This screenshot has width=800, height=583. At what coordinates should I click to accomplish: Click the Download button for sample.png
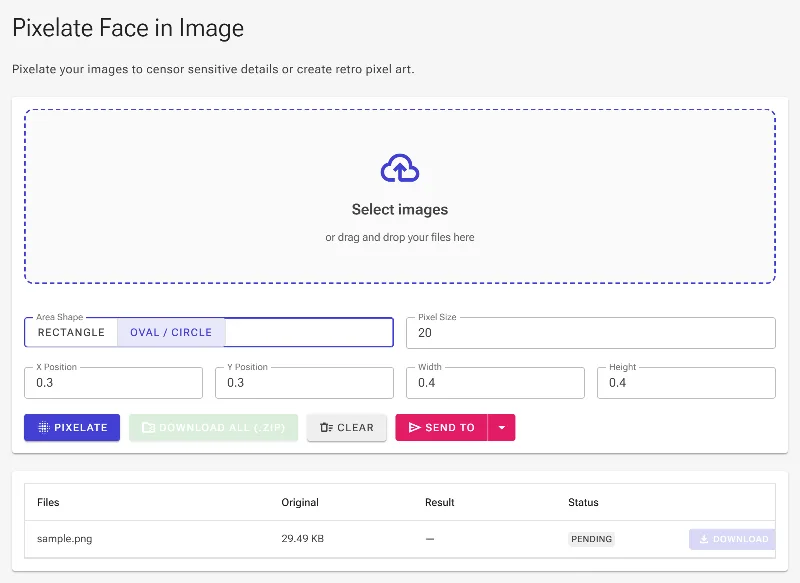(x=732, y=539)
